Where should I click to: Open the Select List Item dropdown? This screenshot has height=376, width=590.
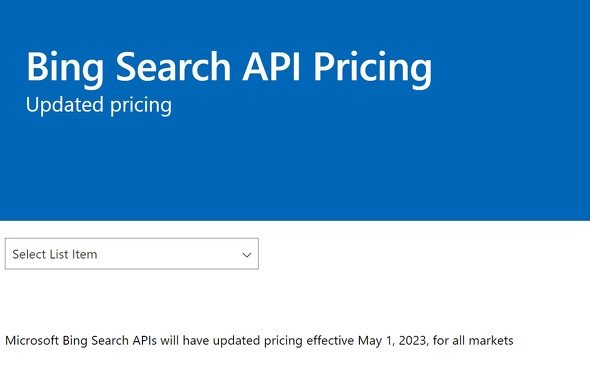(x=132, y=254)
